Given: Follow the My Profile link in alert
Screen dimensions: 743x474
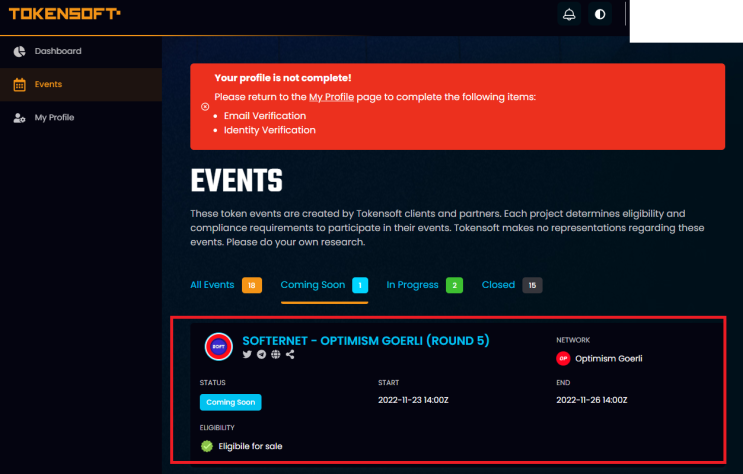Looking at the screenshot, I should pyautogui.click(x=331, y=97).
